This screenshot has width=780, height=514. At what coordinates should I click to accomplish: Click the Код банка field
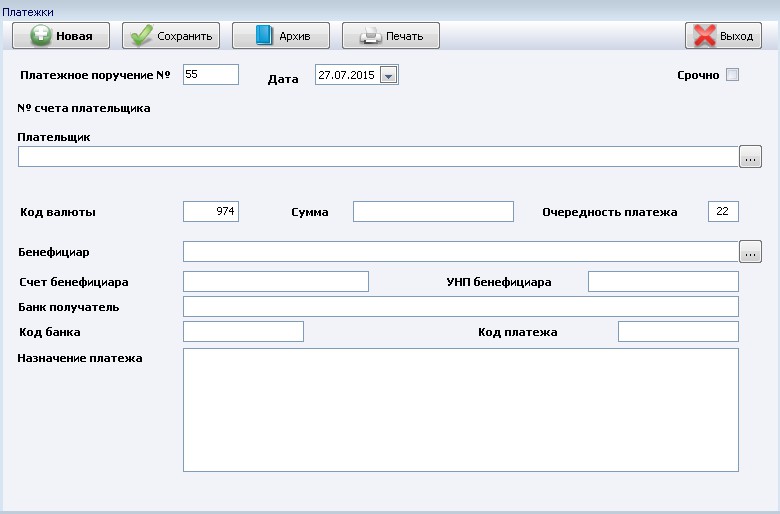click(243, 331)
